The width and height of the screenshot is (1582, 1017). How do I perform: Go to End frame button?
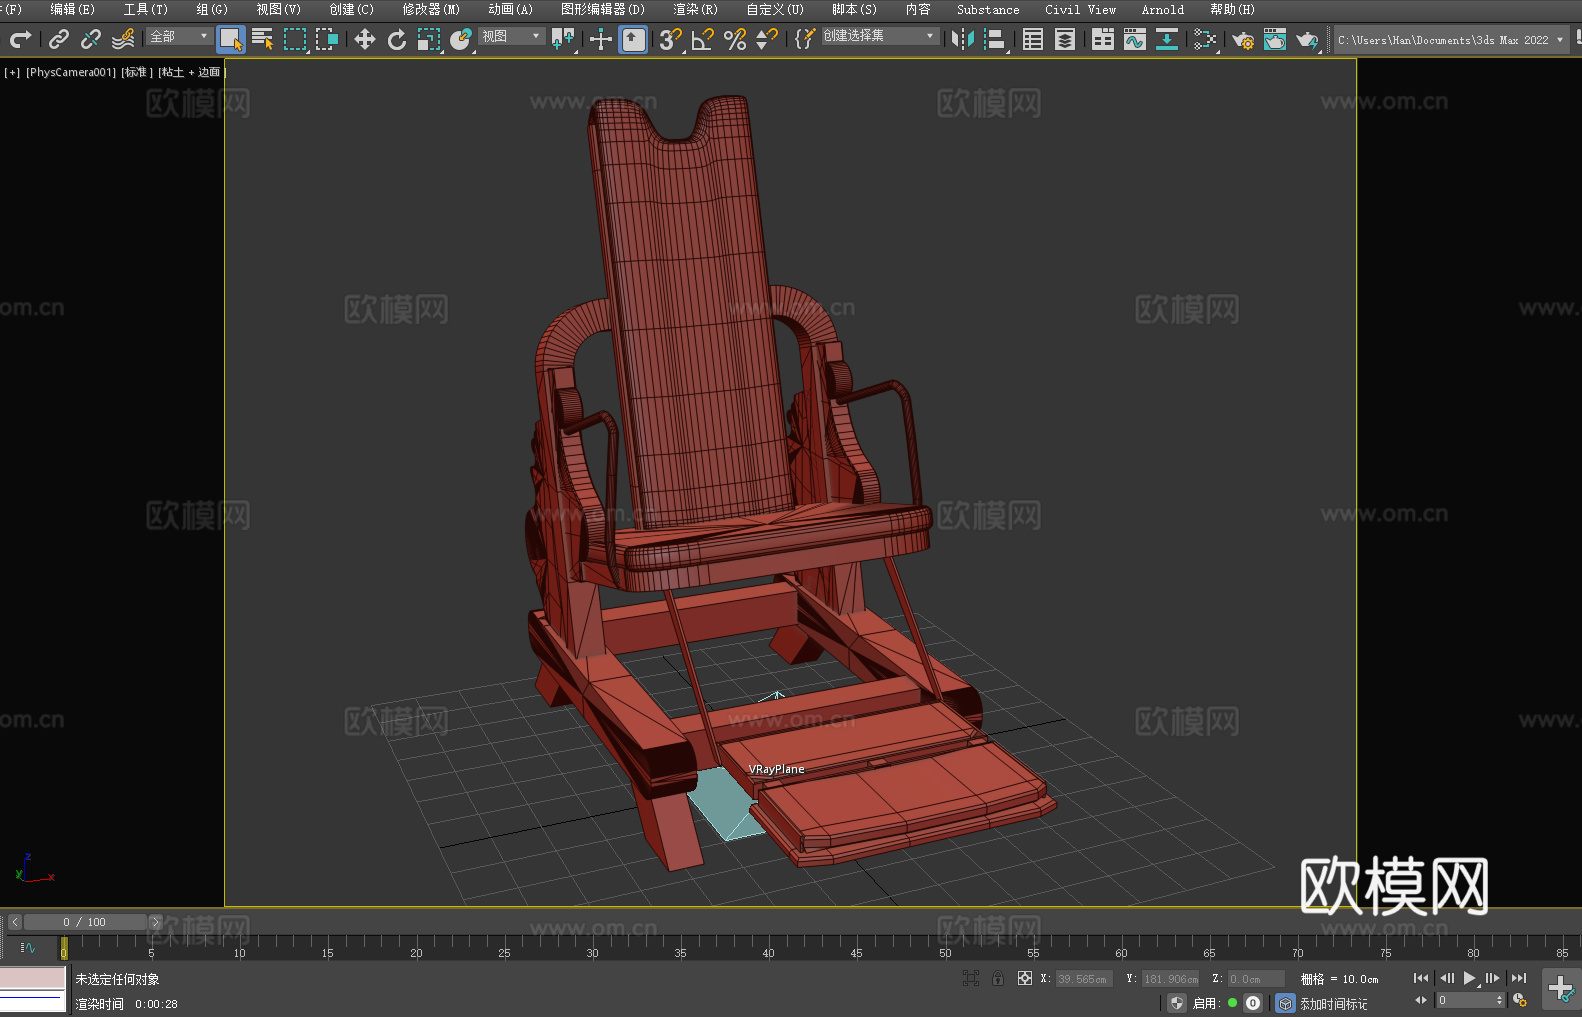[1519, 978]
